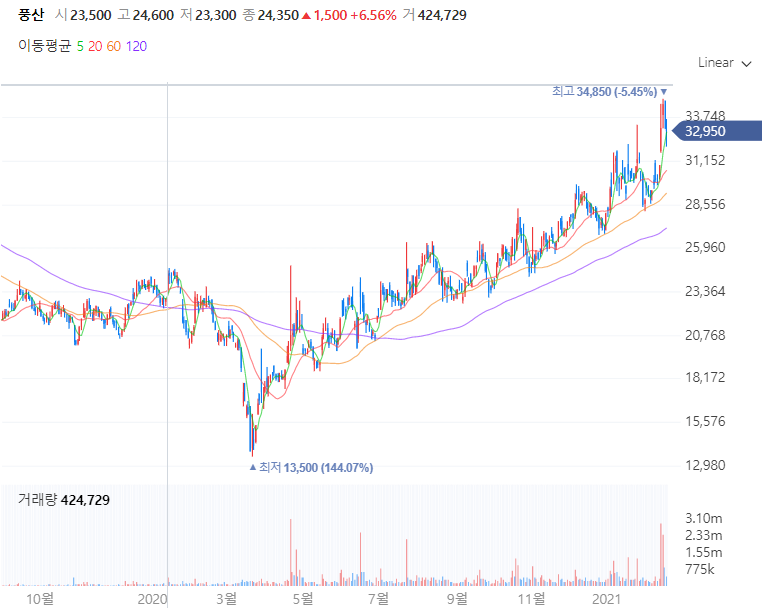Click the 거래량 424,729 volume label
This screenshot has height=608, width=762.
click(x=64, y=500)
